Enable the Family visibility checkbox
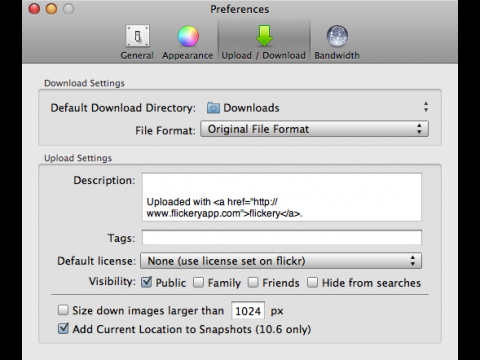480x360 pixels. point(199,282)
